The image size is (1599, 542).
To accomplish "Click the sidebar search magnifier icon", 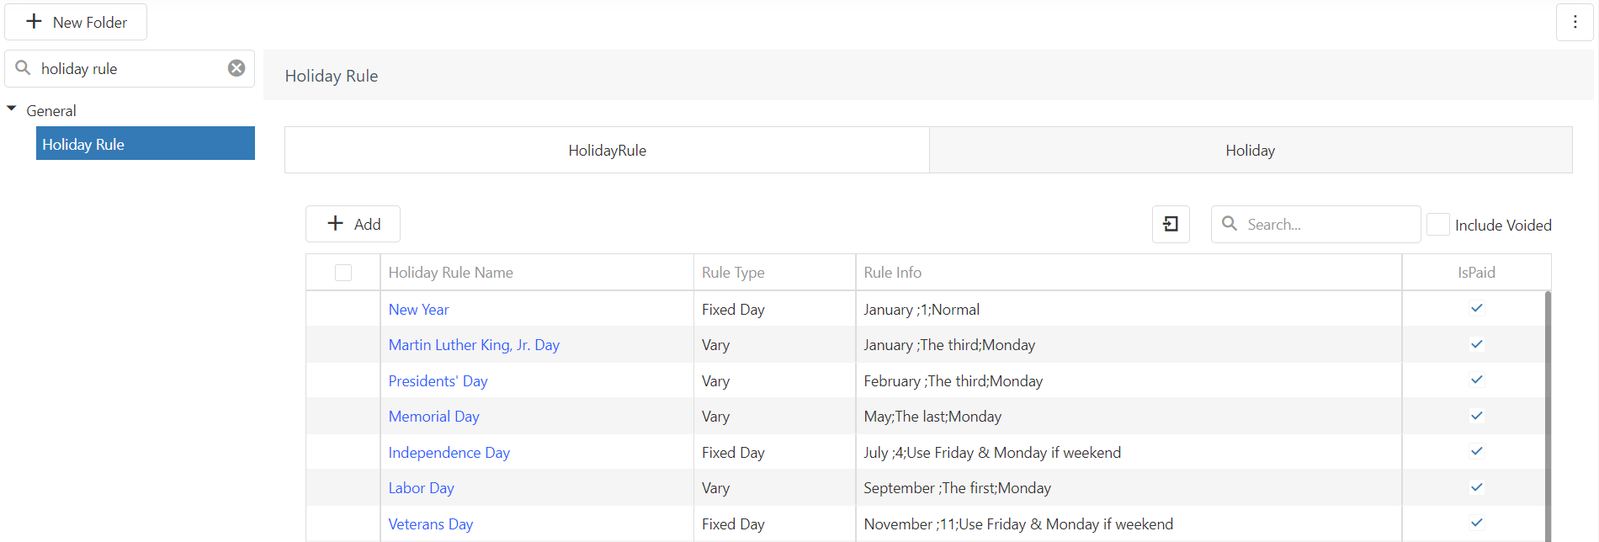I will pos(23,68).
